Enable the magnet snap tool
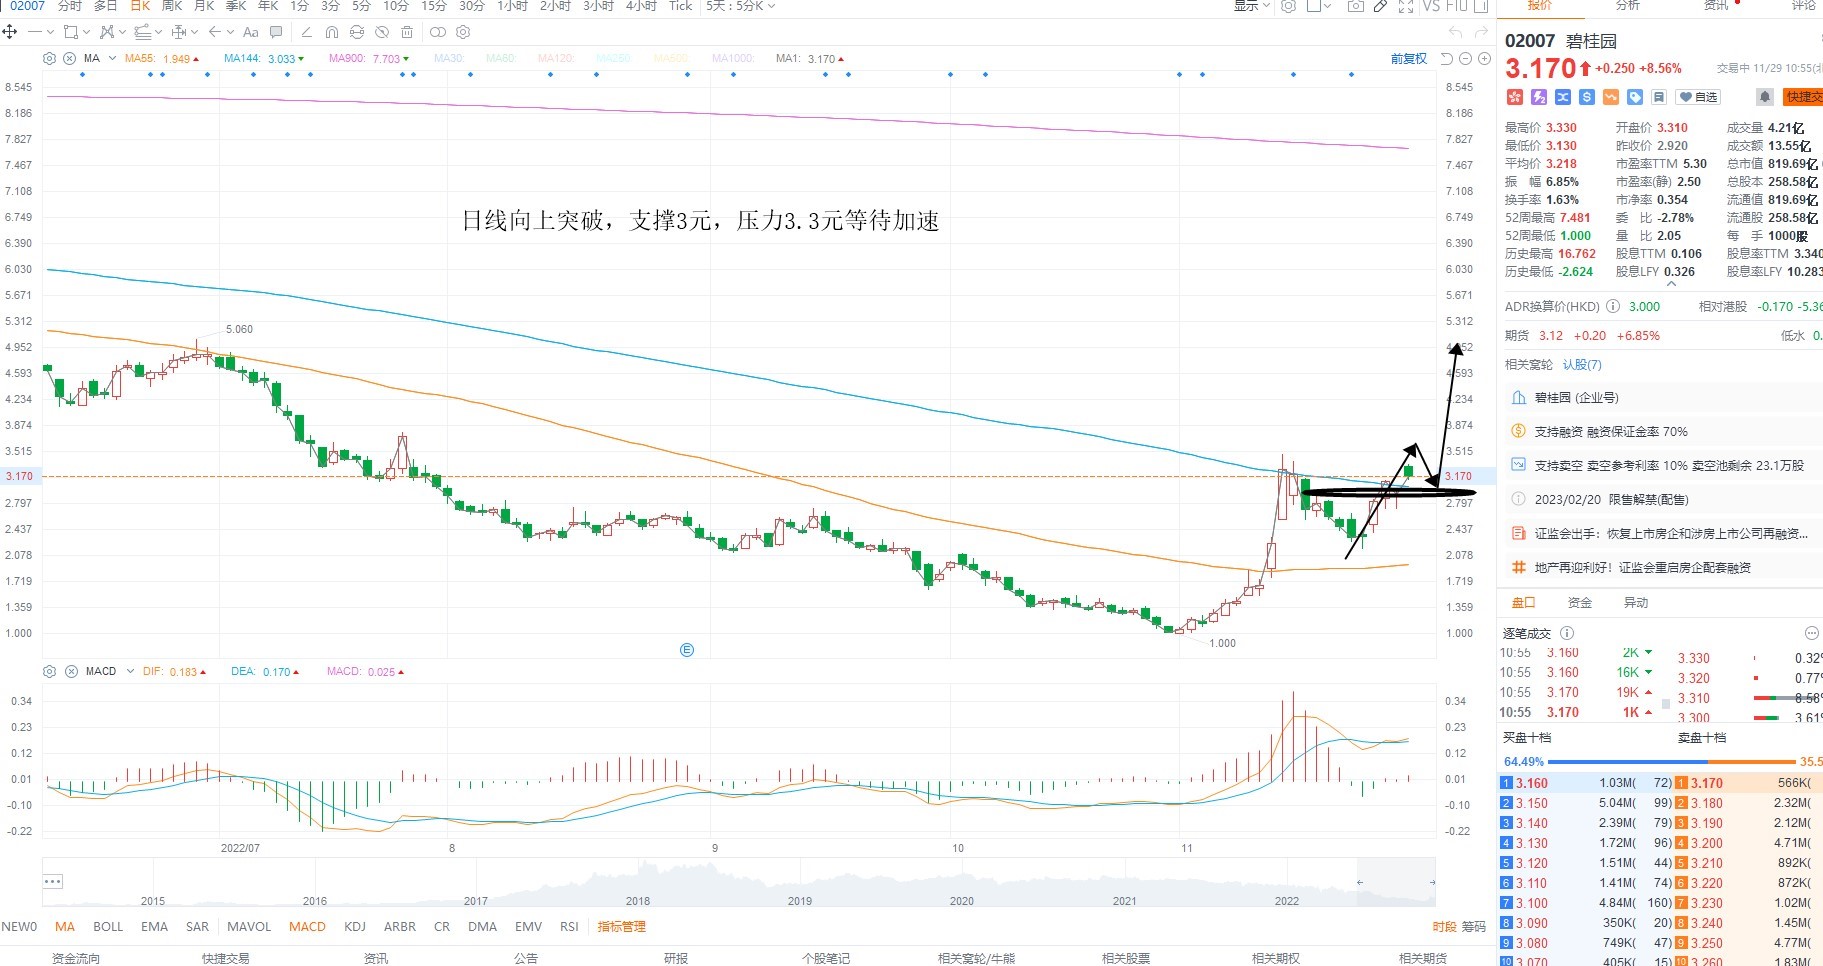 pyautogui.click(x=332, y=32)
